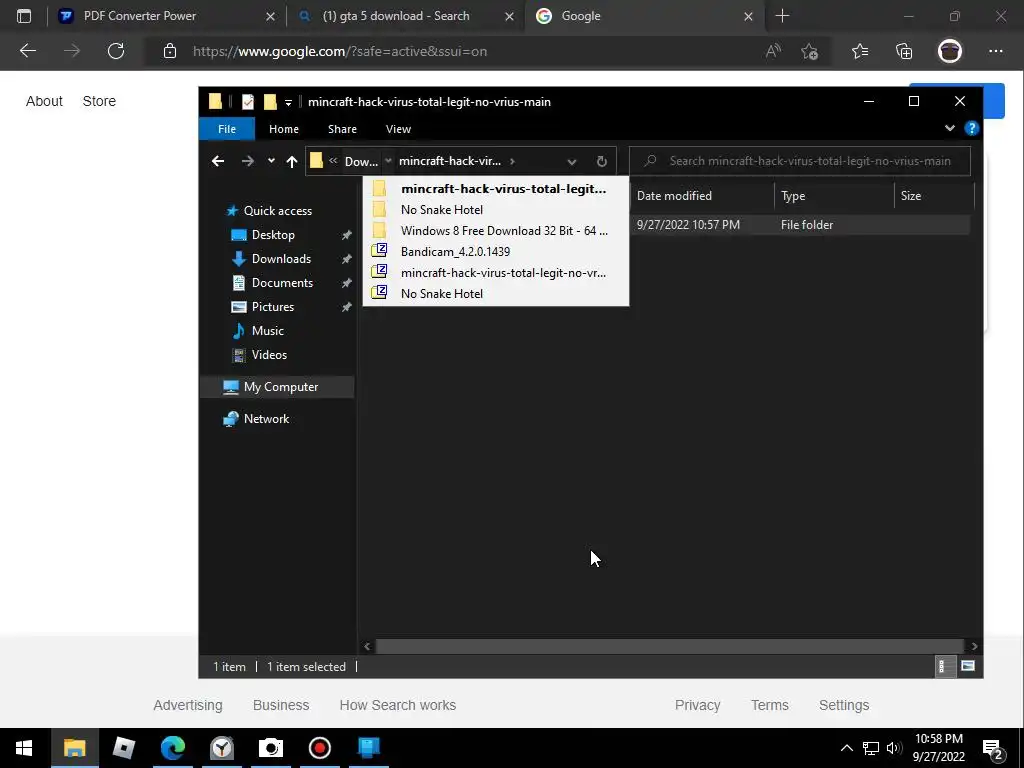Add this page to favorites
The image size is (1024, 768).
pyautogui.click(x=810, y=51)
